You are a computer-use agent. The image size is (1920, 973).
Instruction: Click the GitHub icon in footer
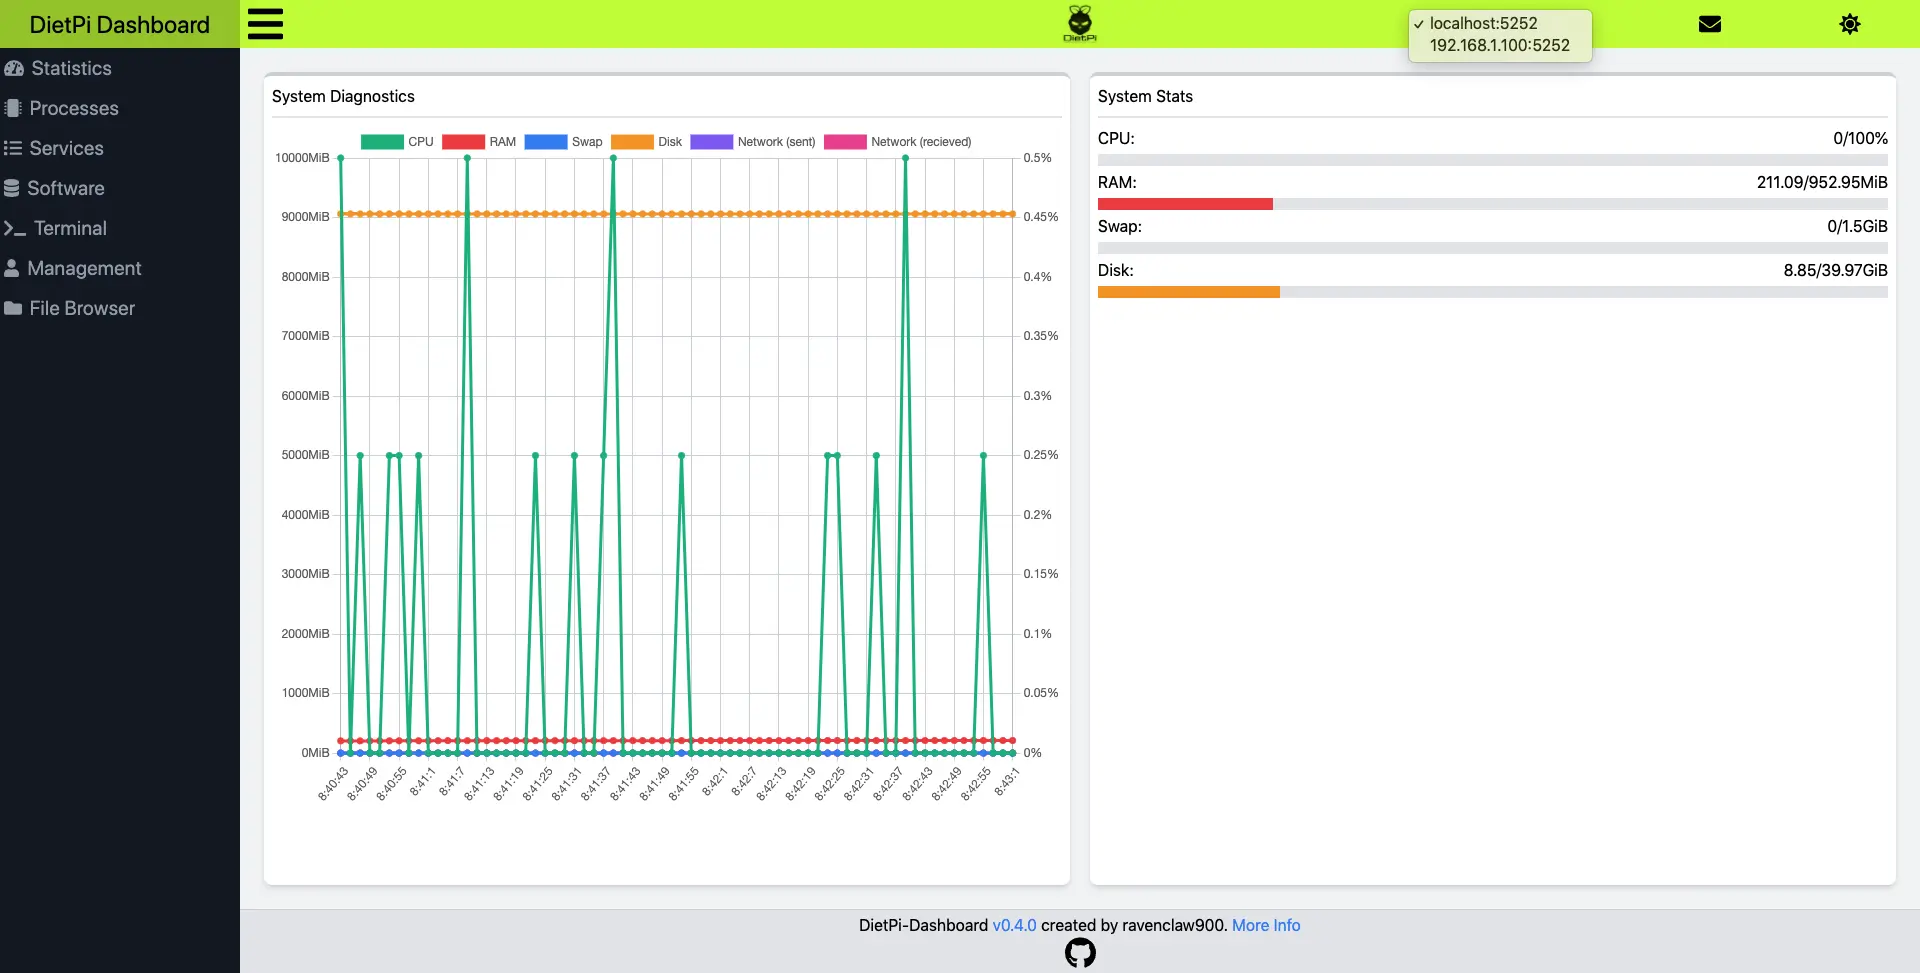pyautogui.click(x=1080, y=952)
